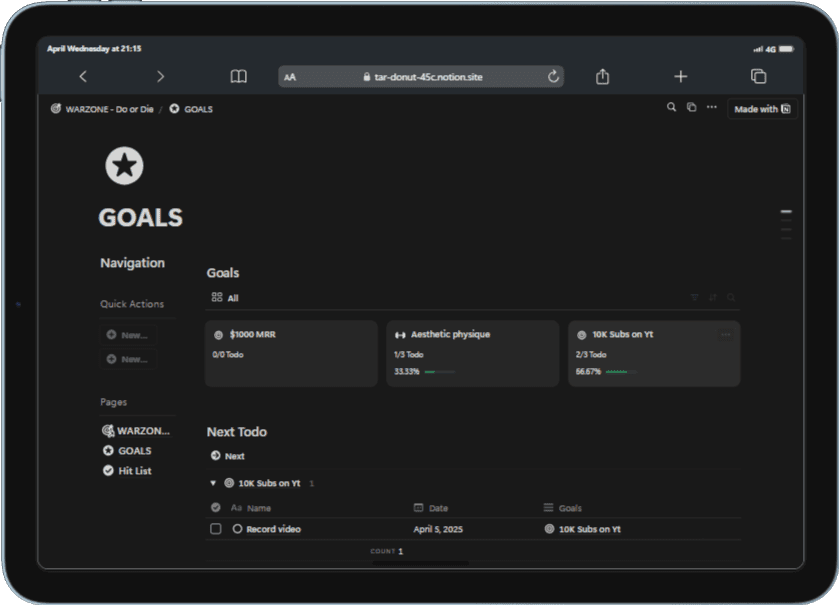Open the Hit List page link
The width and height of the screenshot is (839, 605).
coord(127,471)
